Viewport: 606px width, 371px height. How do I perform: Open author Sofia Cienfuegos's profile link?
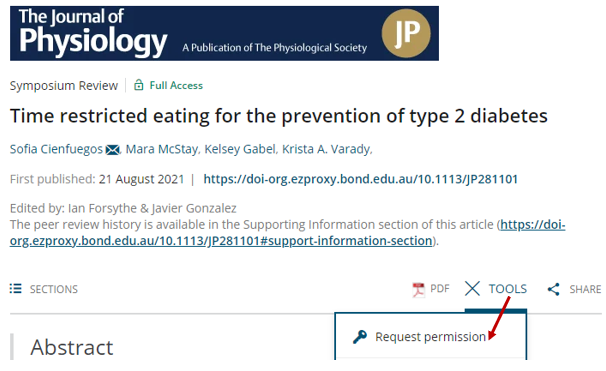pyautogui.click(x=56, y=149)
